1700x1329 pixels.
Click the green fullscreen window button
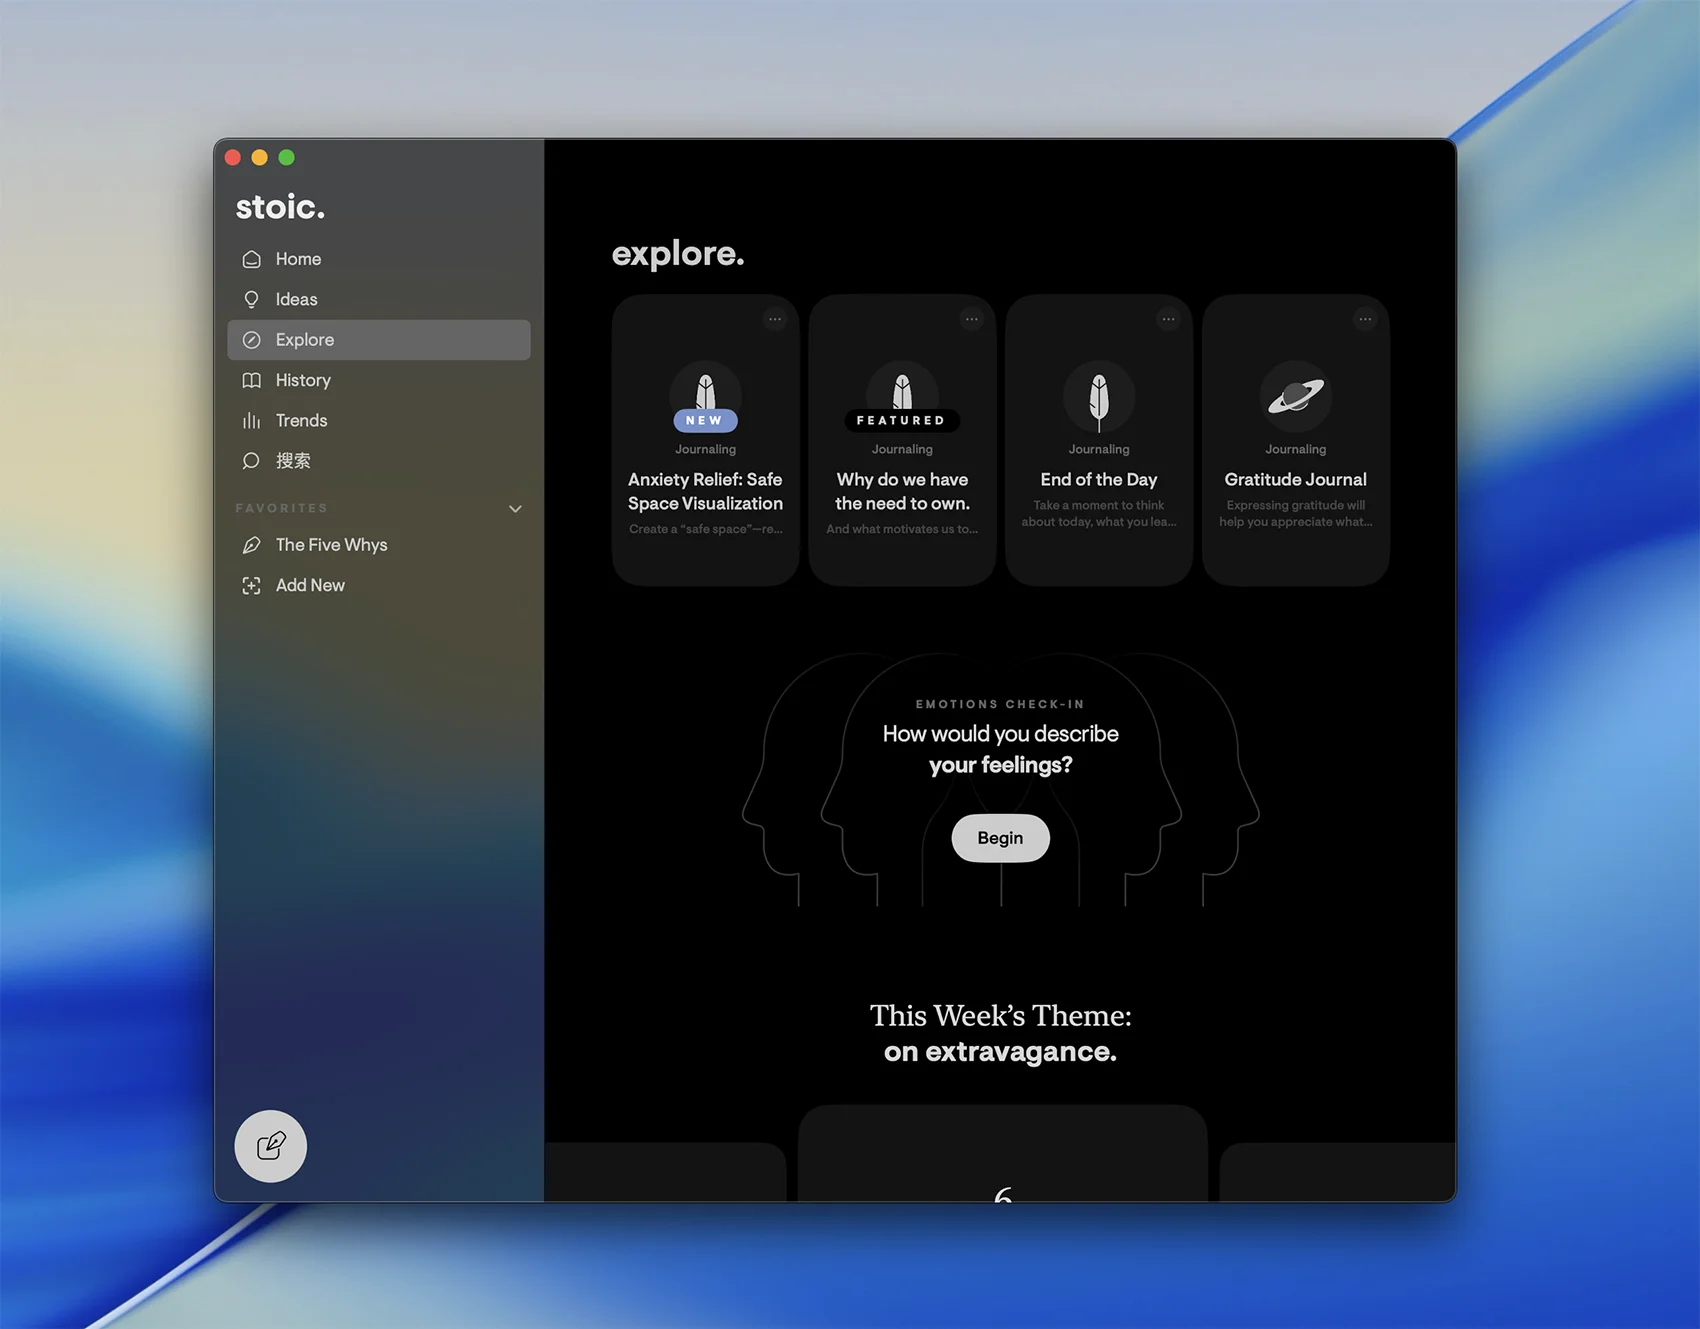287,158
